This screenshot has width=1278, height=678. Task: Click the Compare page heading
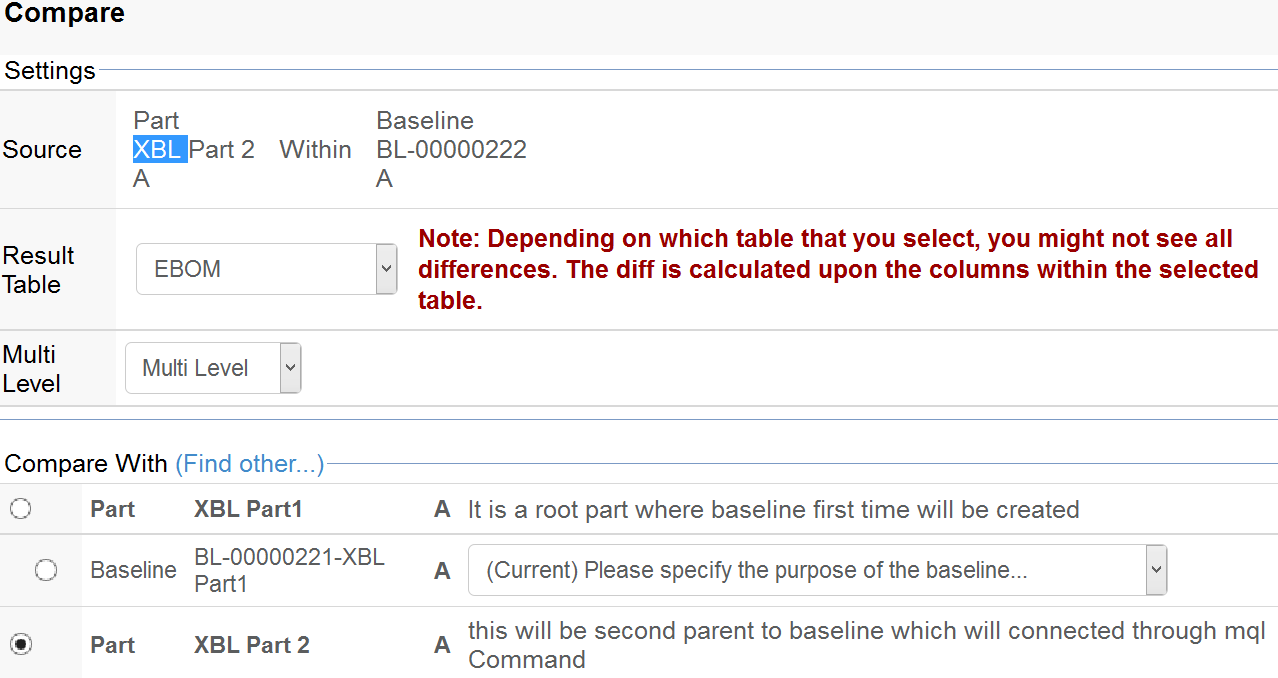[x=65, y=14]
